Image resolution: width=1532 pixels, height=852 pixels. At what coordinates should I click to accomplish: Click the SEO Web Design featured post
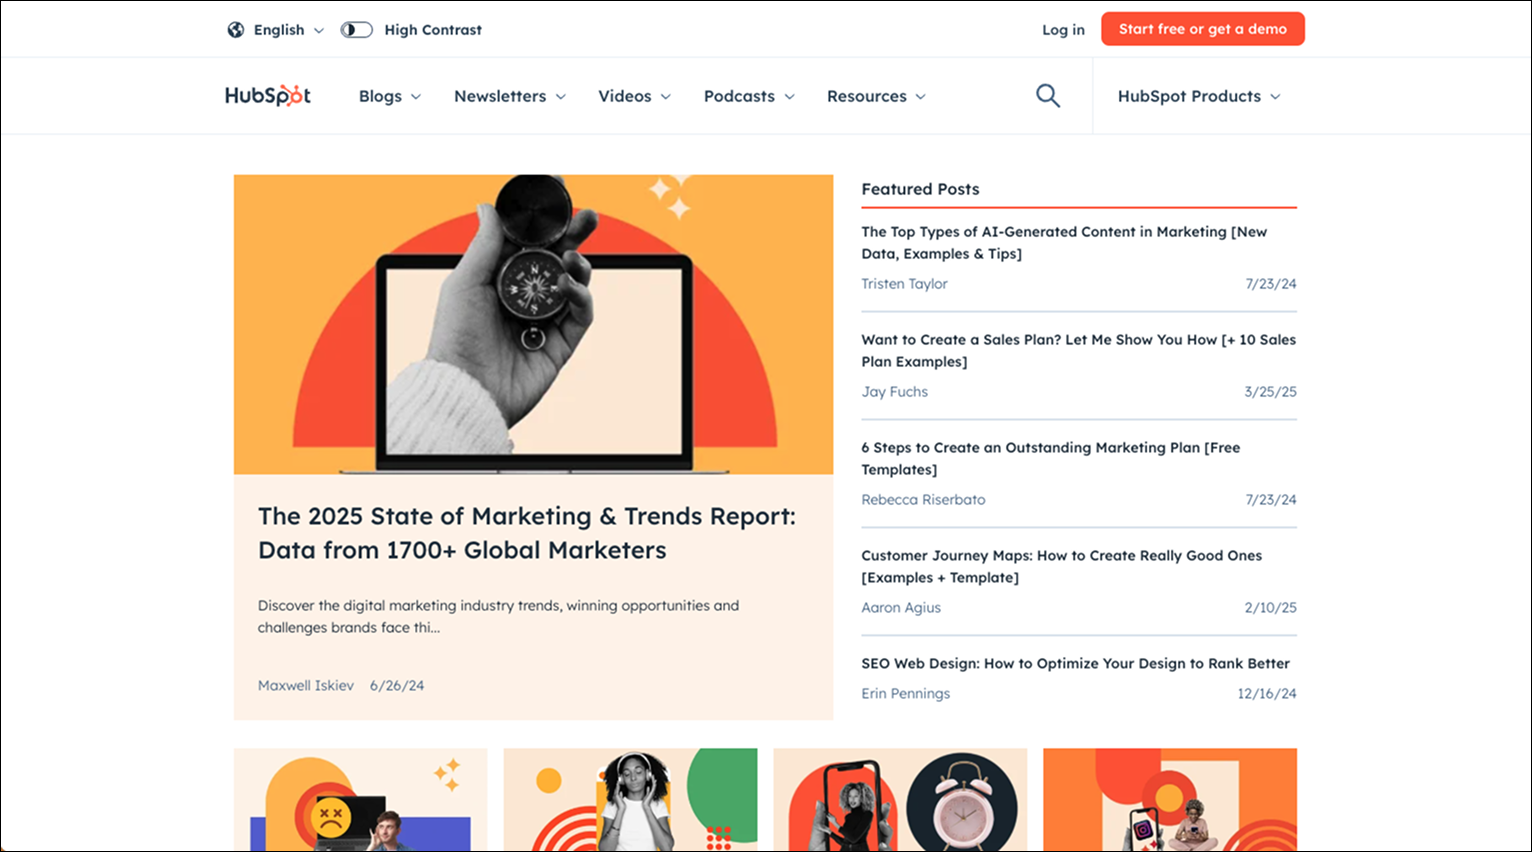1075,663
